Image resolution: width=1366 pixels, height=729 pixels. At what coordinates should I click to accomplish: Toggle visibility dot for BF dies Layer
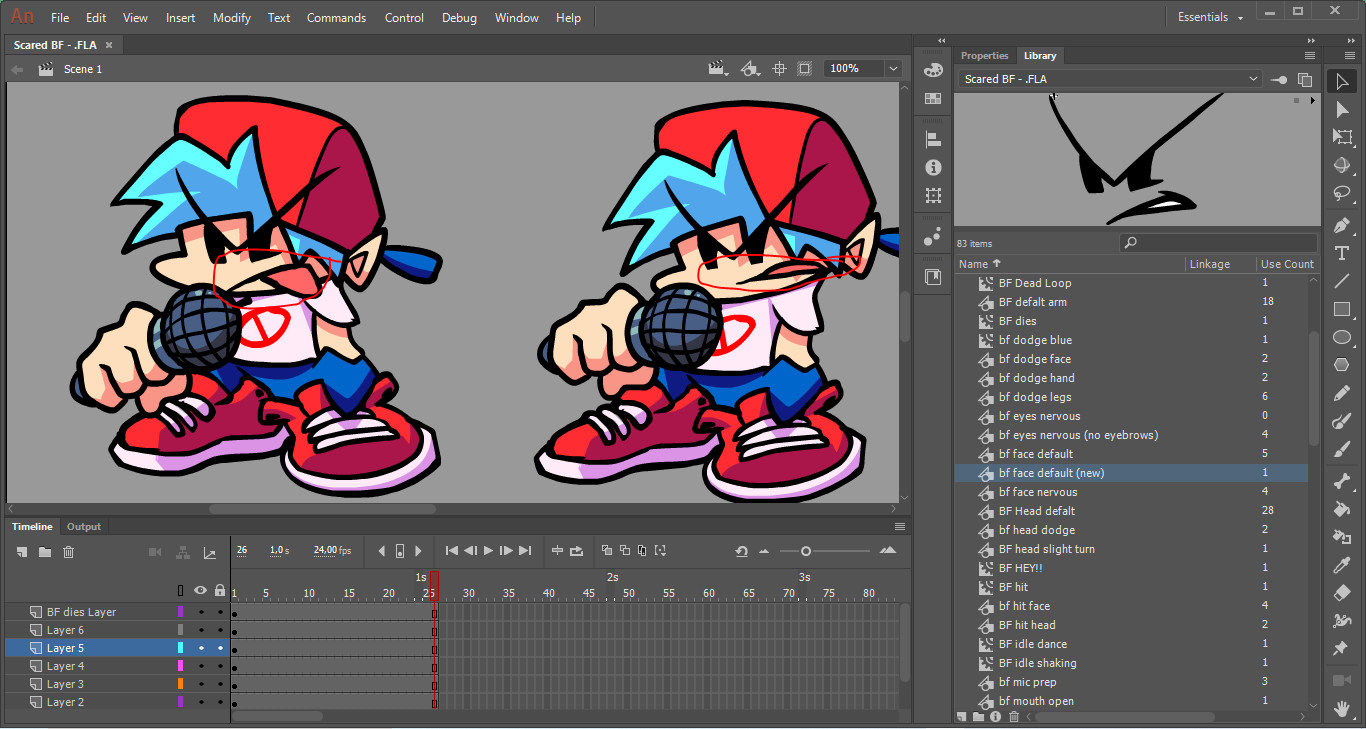tap(201, 612)
